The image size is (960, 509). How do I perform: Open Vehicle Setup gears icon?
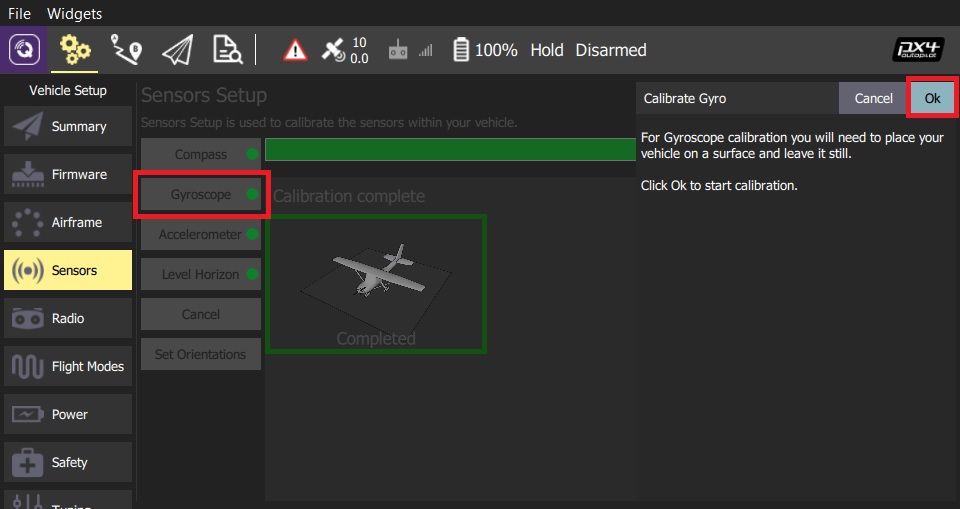pyautogui.click(x=74, y=49)
